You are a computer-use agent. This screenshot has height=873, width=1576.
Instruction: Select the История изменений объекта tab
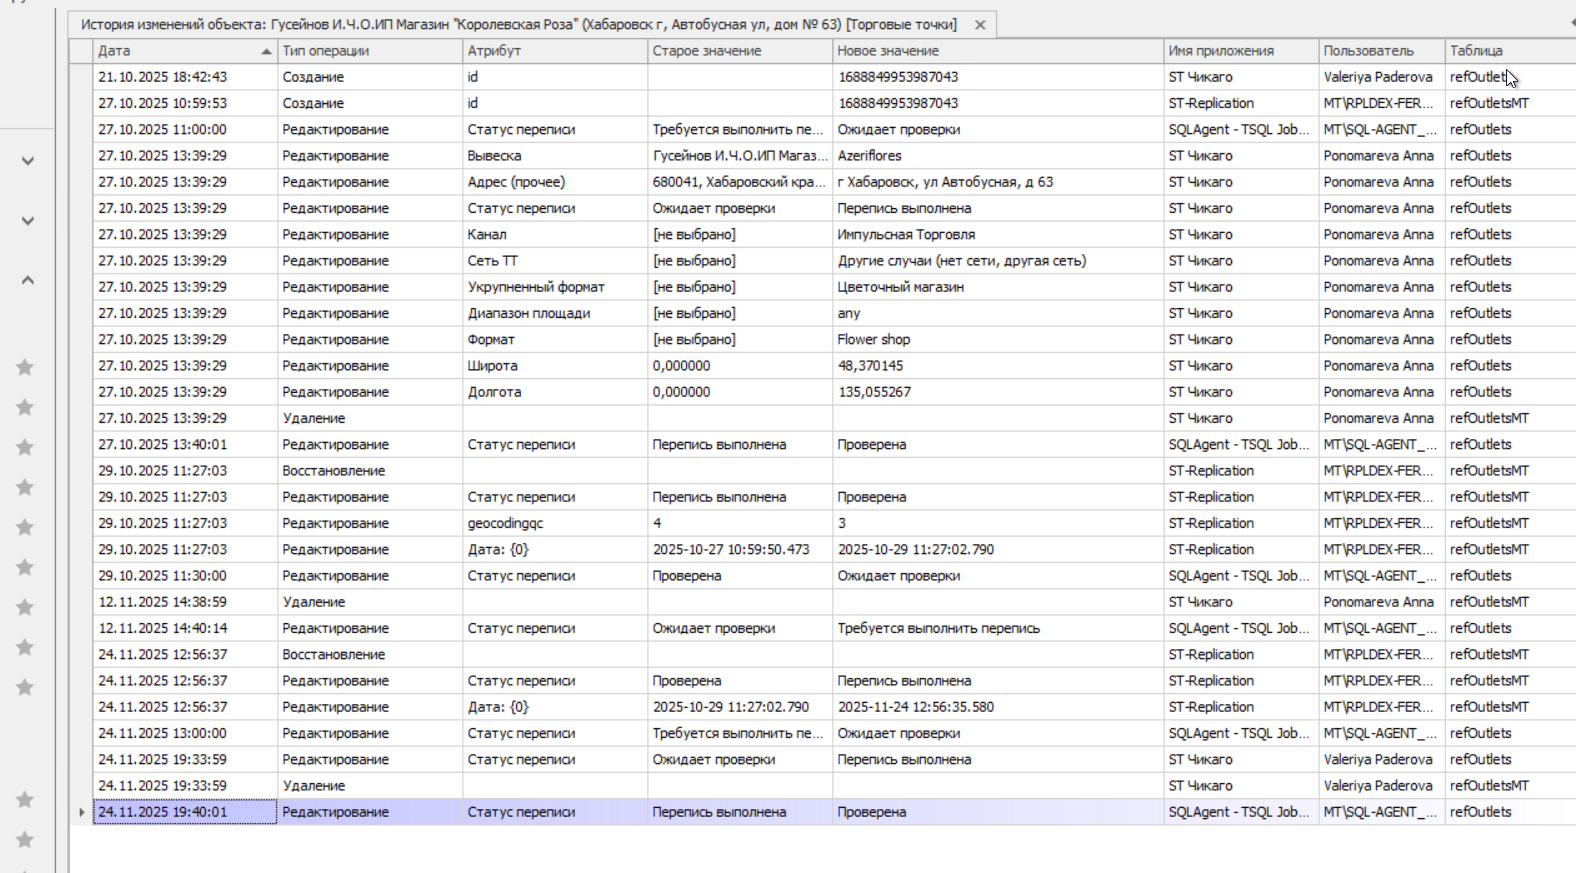[518, 25]
